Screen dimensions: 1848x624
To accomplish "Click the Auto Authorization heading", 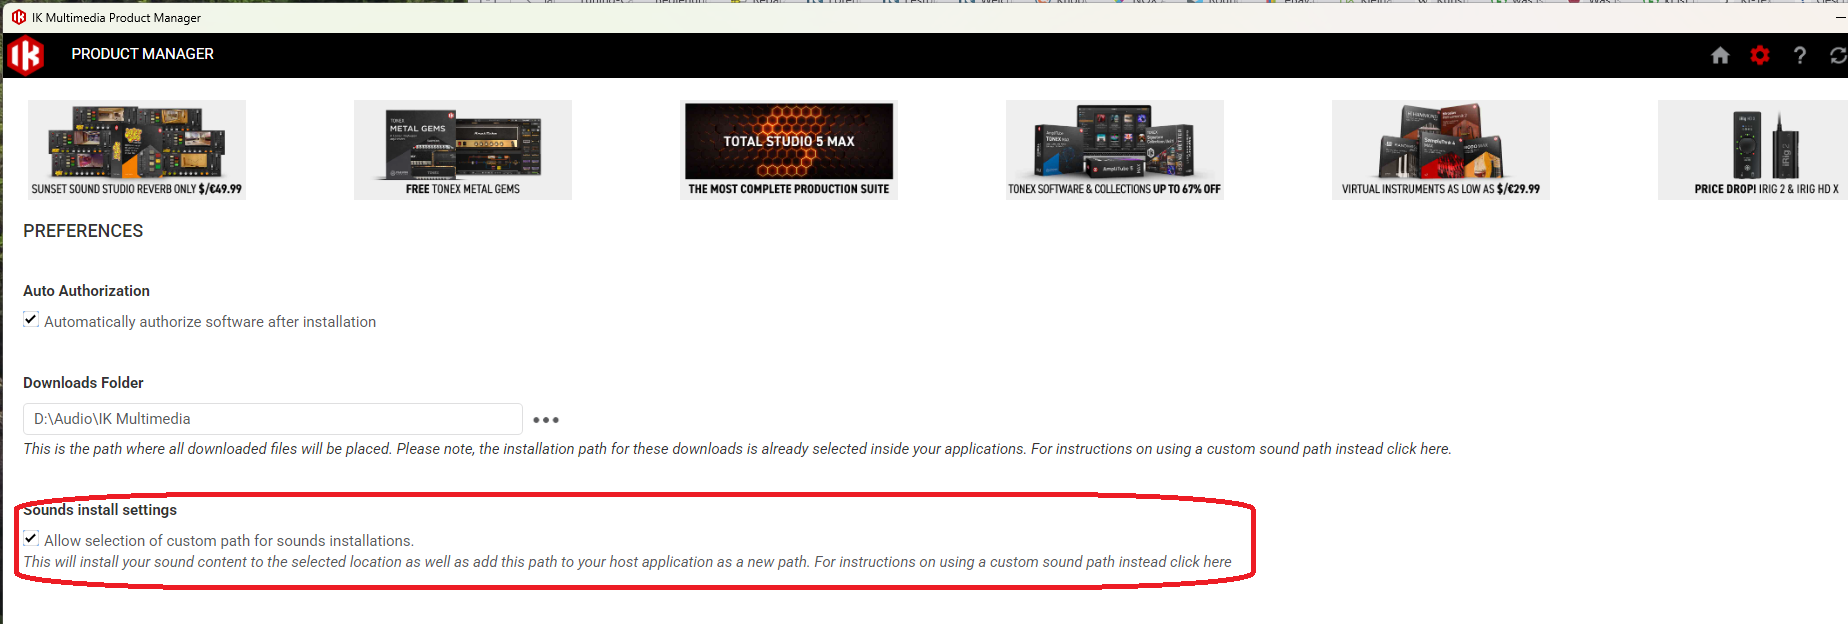I will [87, 291].
